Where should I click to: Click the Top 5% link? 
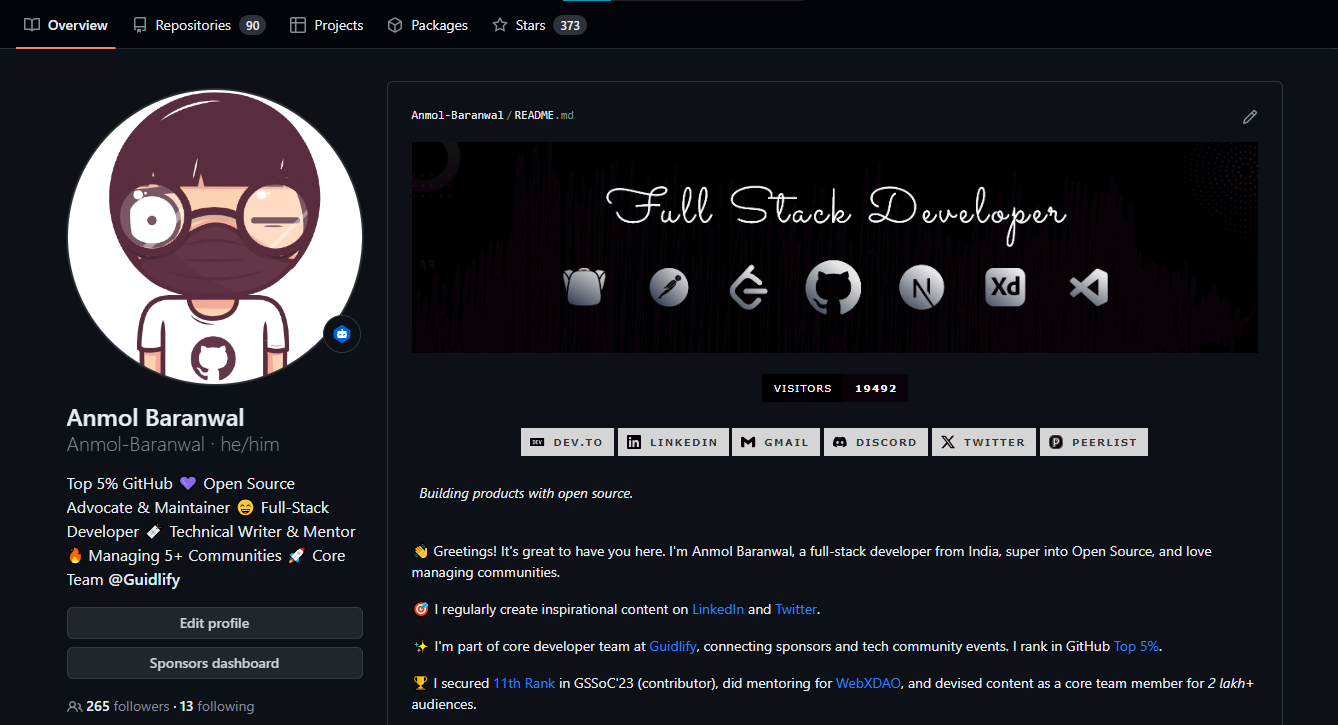pos(1136,646)
